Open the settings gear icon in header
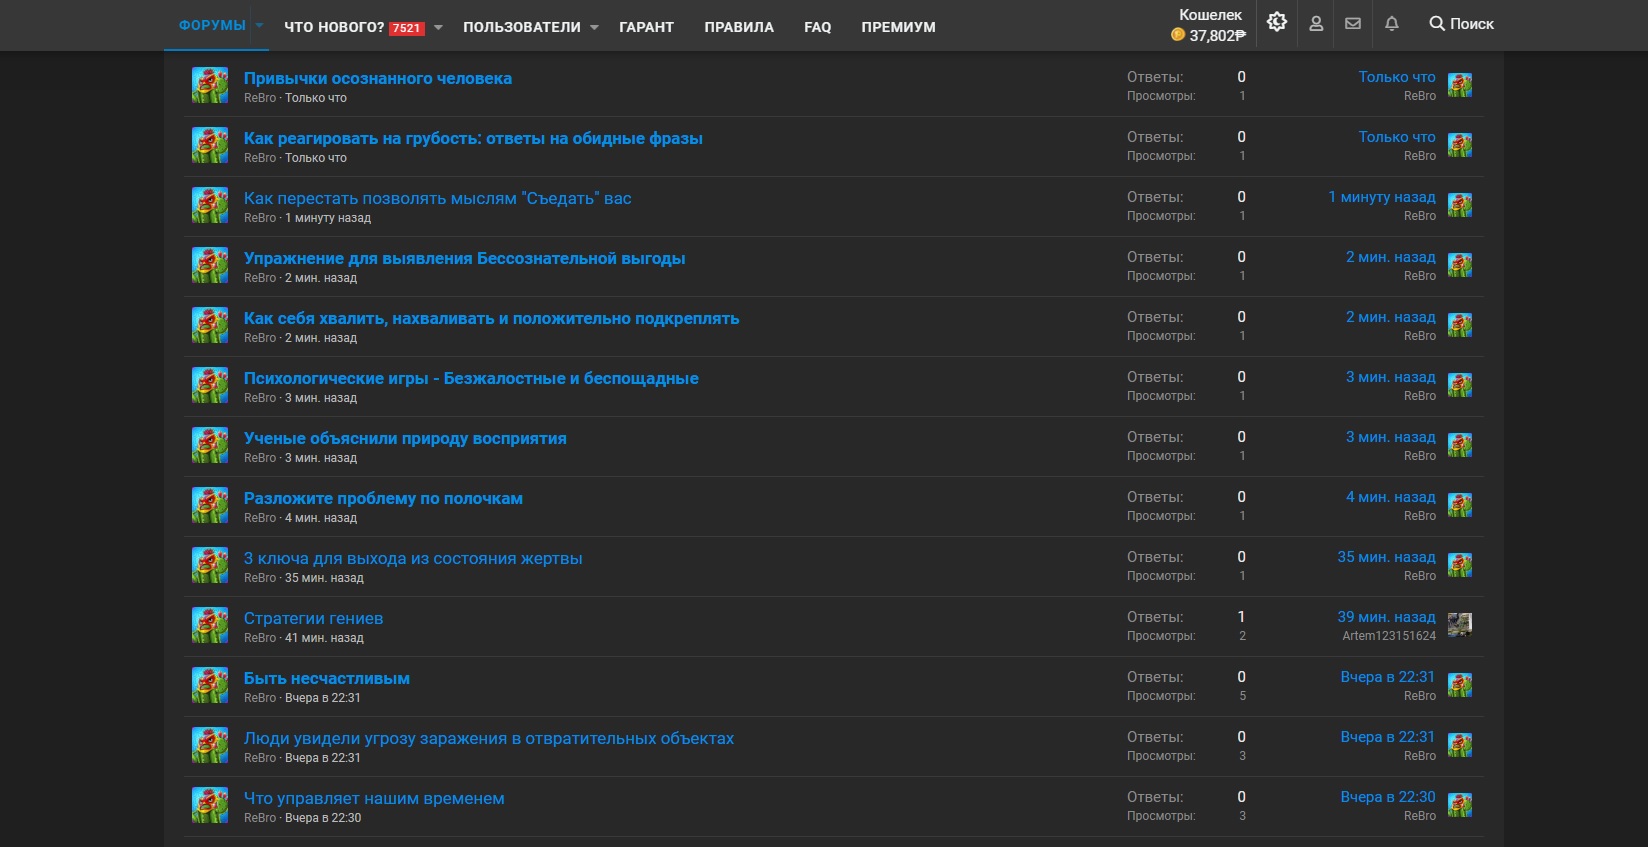The height and width of the screenshot is (847, 1648). pyautogui.click(x=1277, y=23)
